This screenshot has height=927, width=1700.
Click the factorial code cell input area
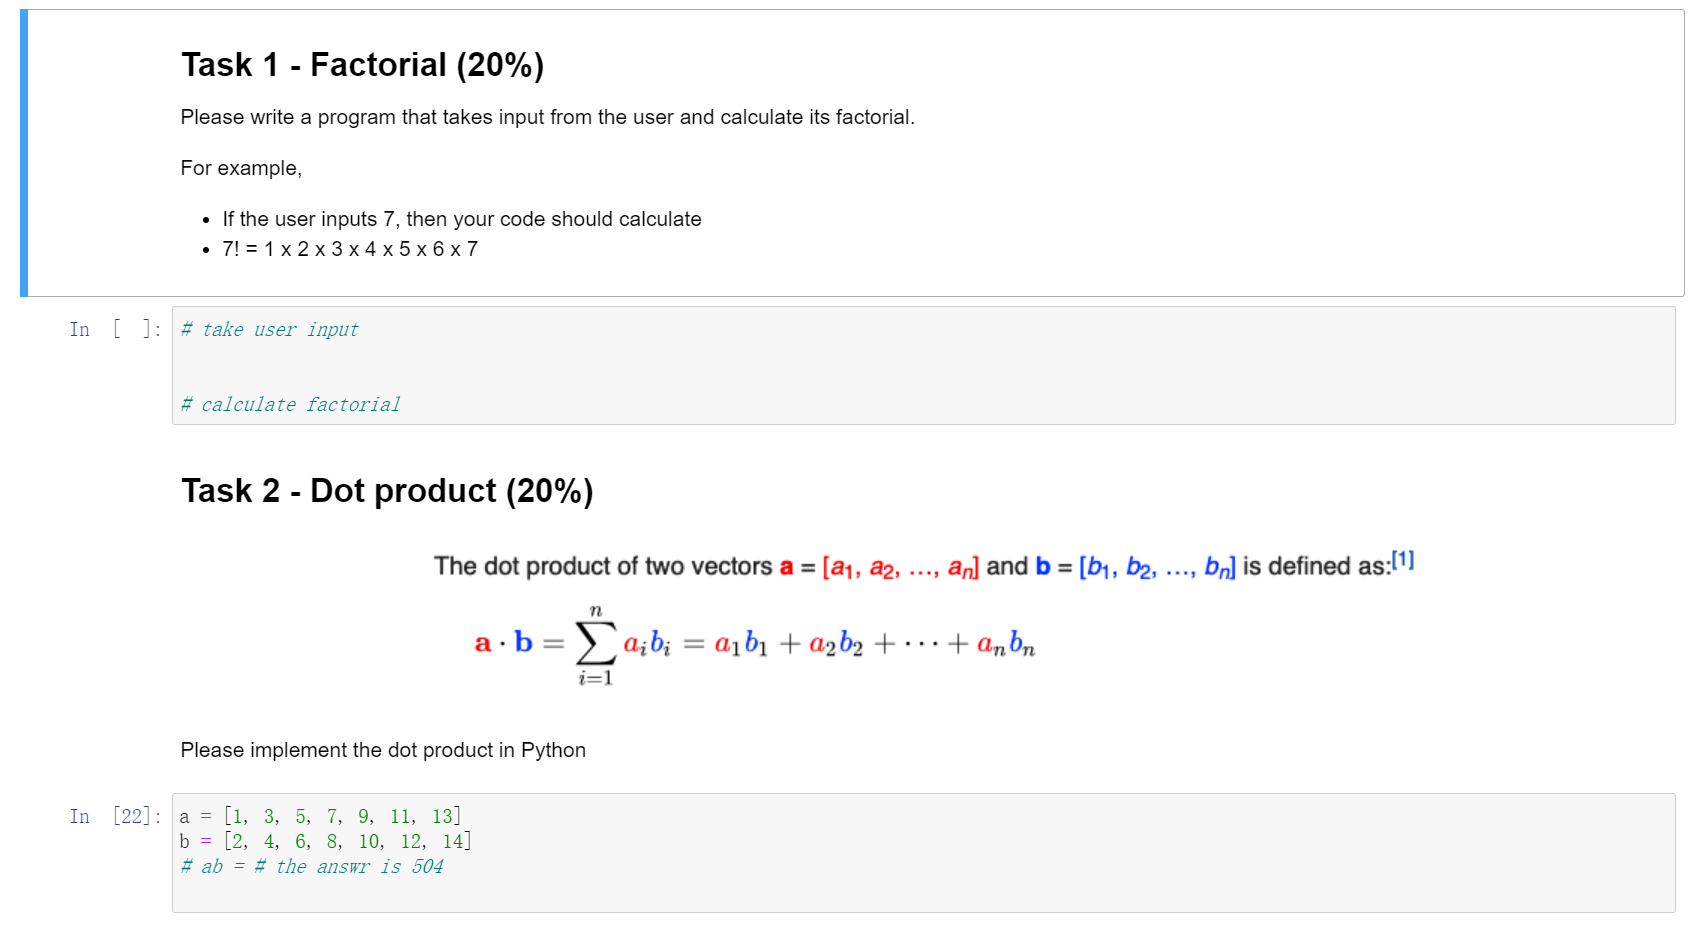click(923, 366)
